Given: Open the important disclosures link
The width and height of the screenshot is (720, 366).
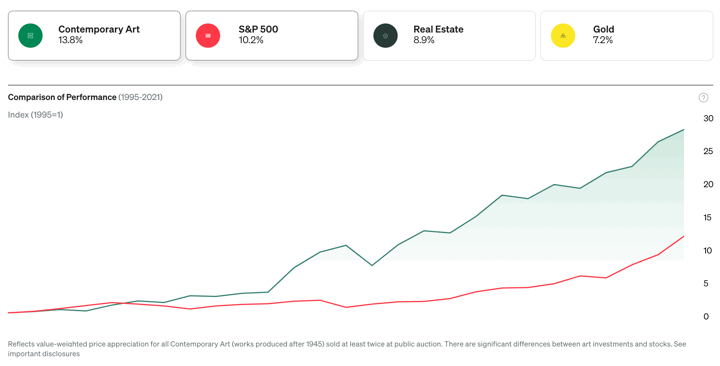Looking at the screenshot, I should 44,354.
